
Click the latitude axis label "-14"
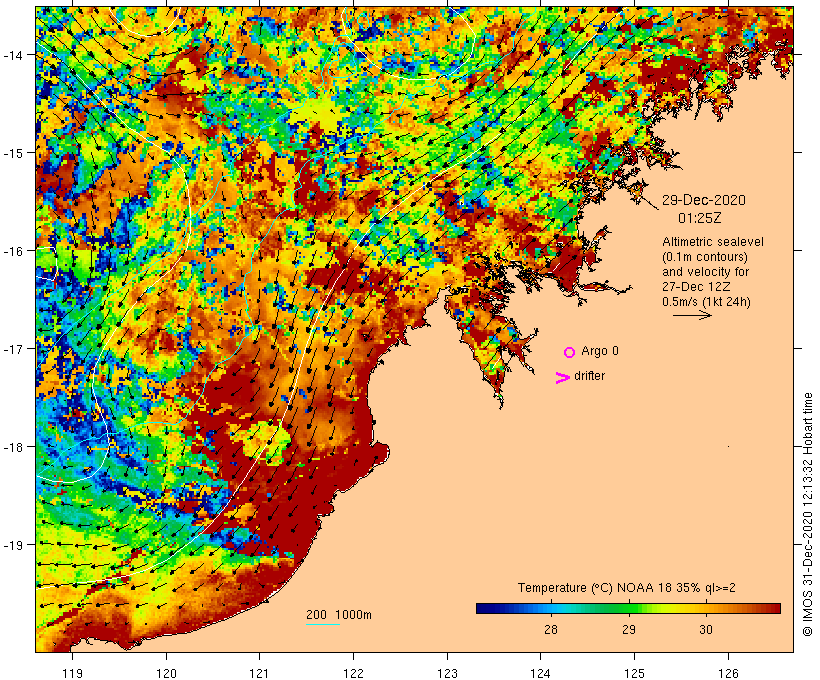(x=13, y=54)
